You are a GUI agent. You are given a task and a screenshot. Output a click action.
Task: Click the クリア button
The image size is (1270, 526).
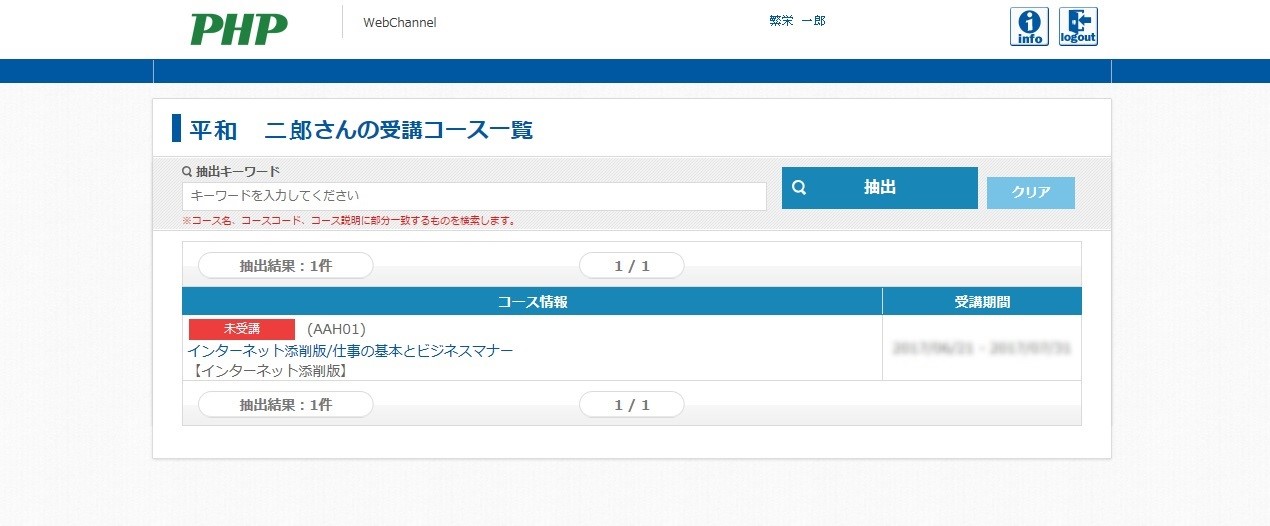click(1031, 193)
